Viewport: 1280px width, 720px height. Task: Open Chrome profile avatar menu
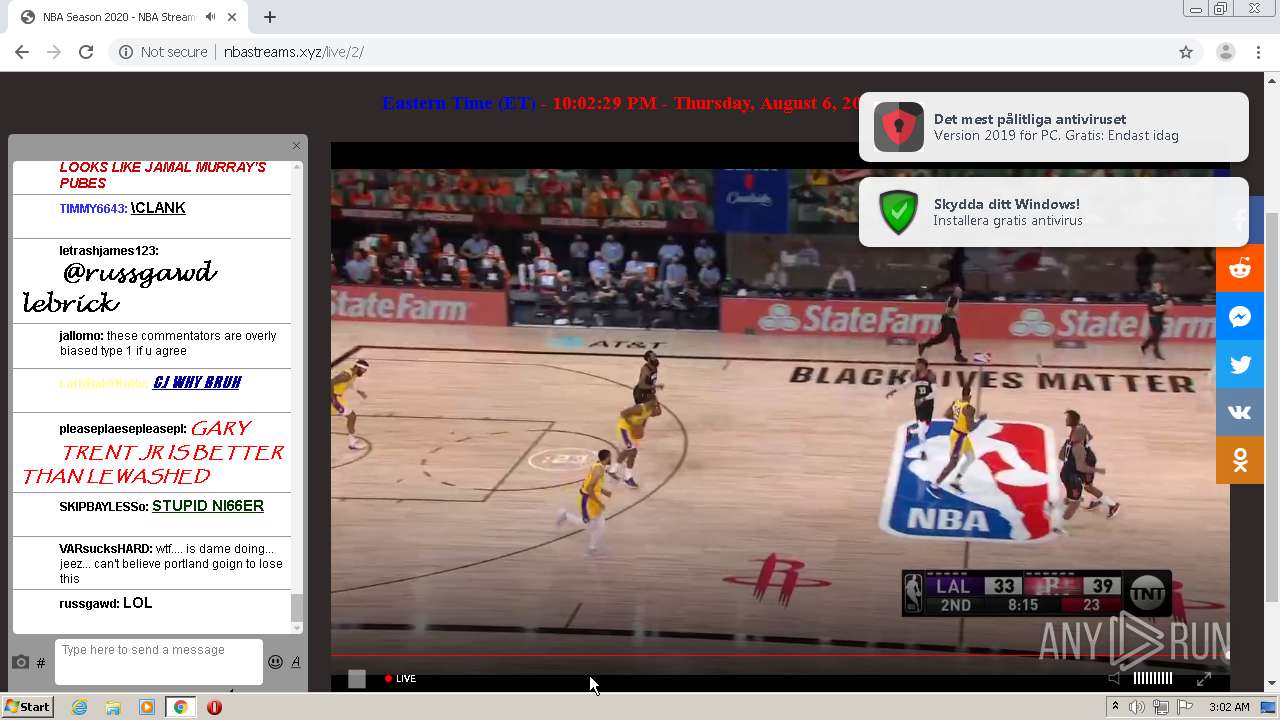click(1226, 52)
